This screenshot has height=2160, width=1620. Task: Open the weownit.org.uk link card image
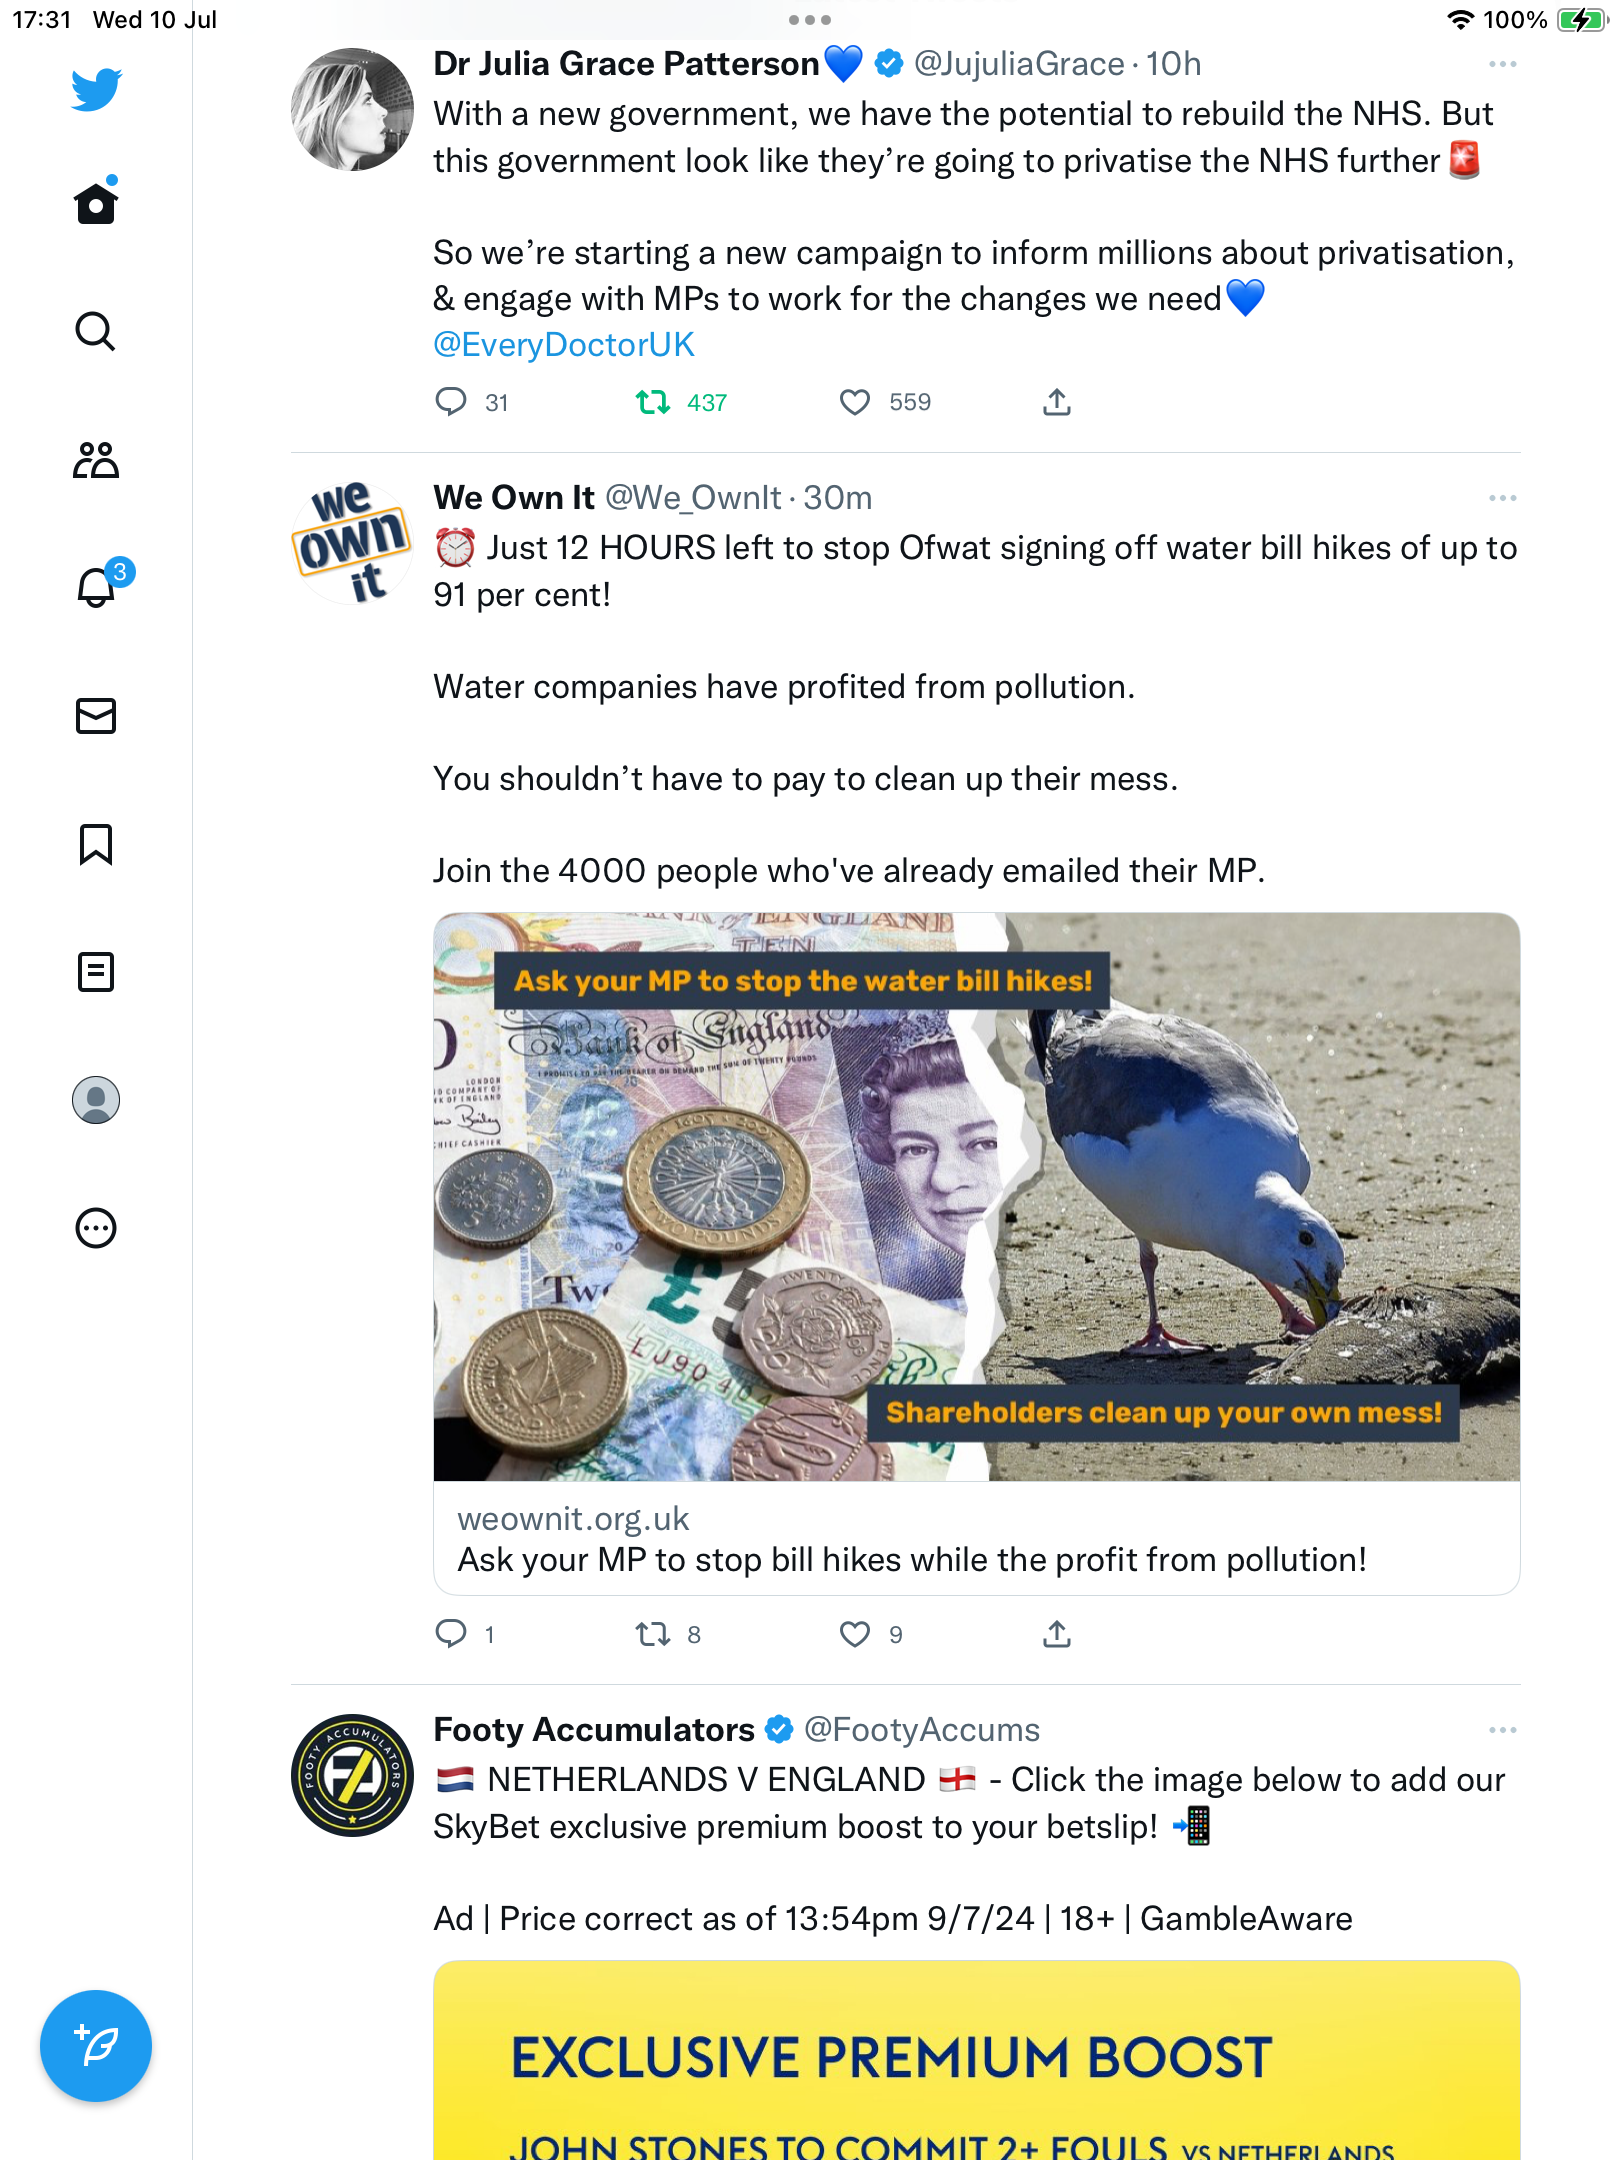coord(976,1196)
